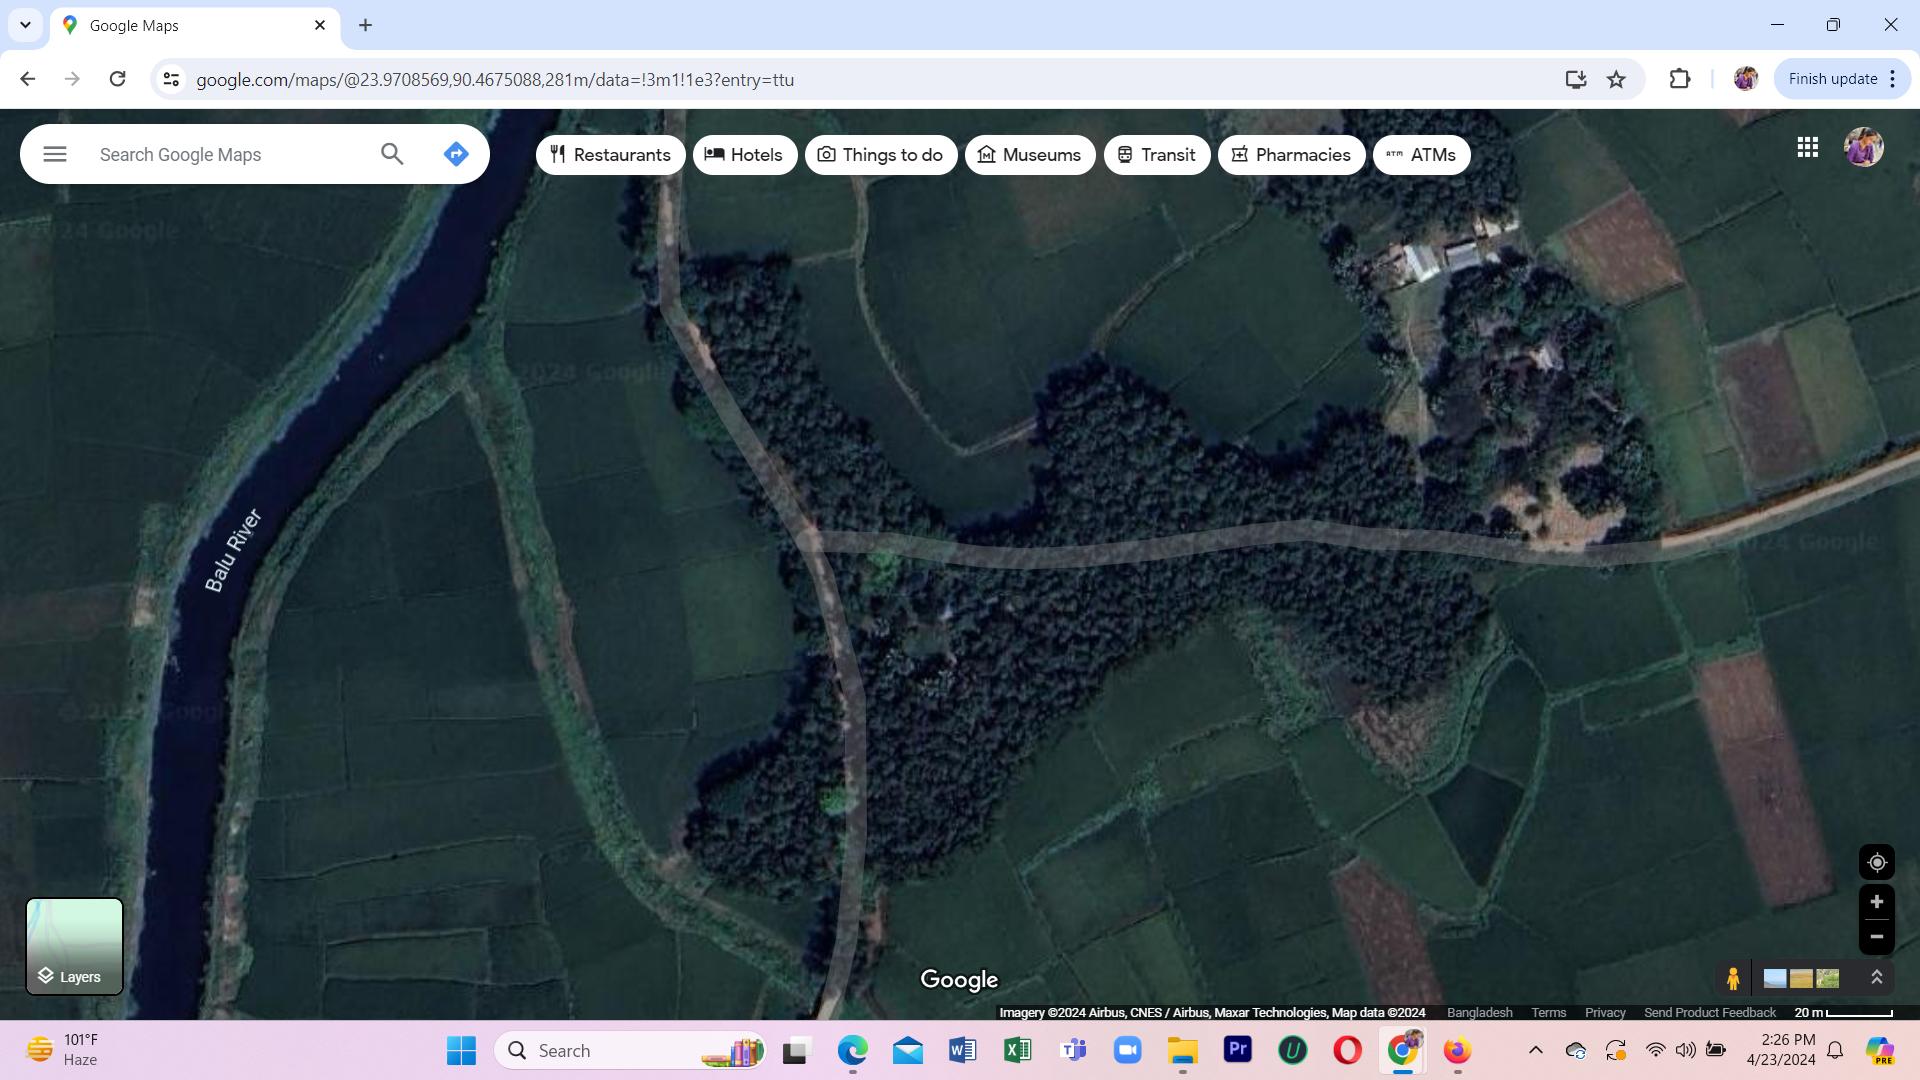
Task: Focus the Search Google Maps field
Action: pyautogui.click(x=230, y=155)
